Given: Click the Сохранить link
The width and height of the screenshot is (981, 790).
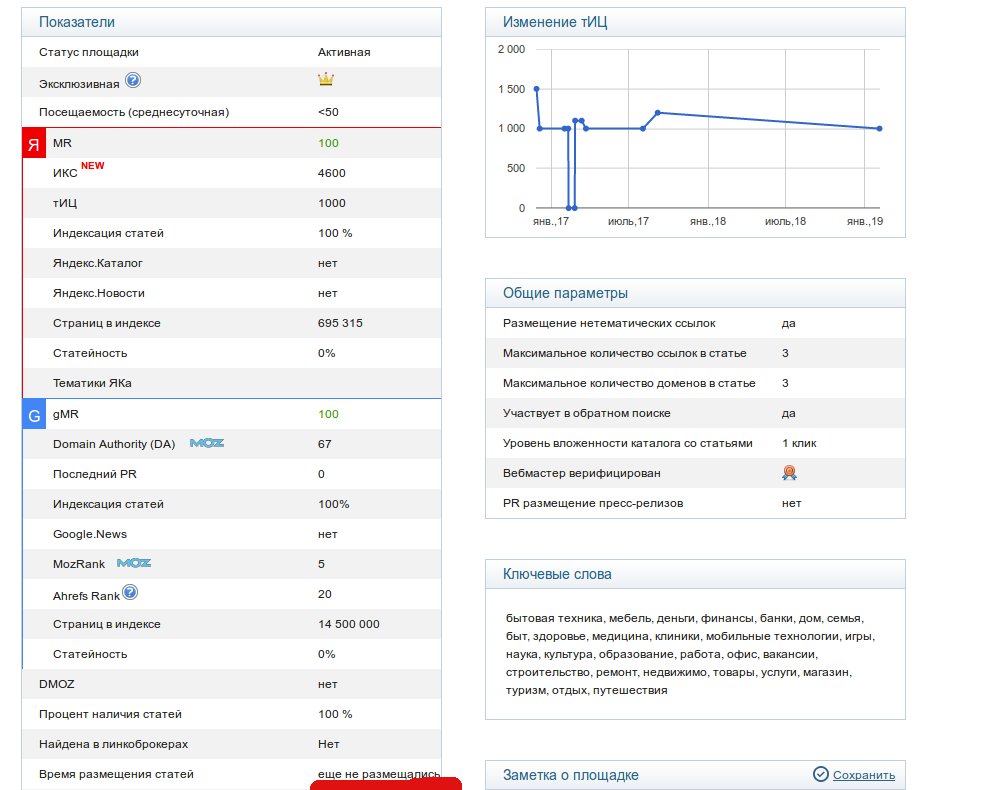Looking at the screenshot, I should (864, 775).
